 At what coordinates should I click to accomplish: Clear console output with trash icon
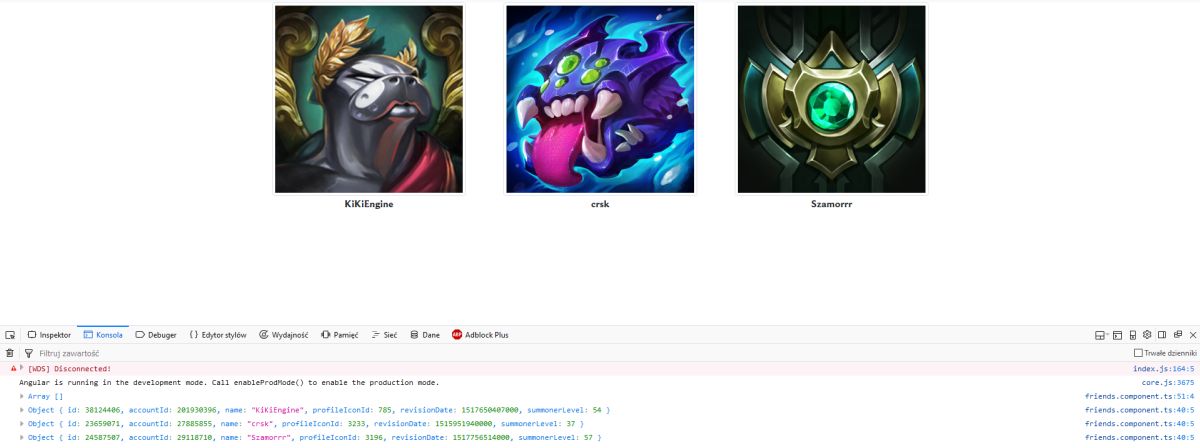coord(10,353)
